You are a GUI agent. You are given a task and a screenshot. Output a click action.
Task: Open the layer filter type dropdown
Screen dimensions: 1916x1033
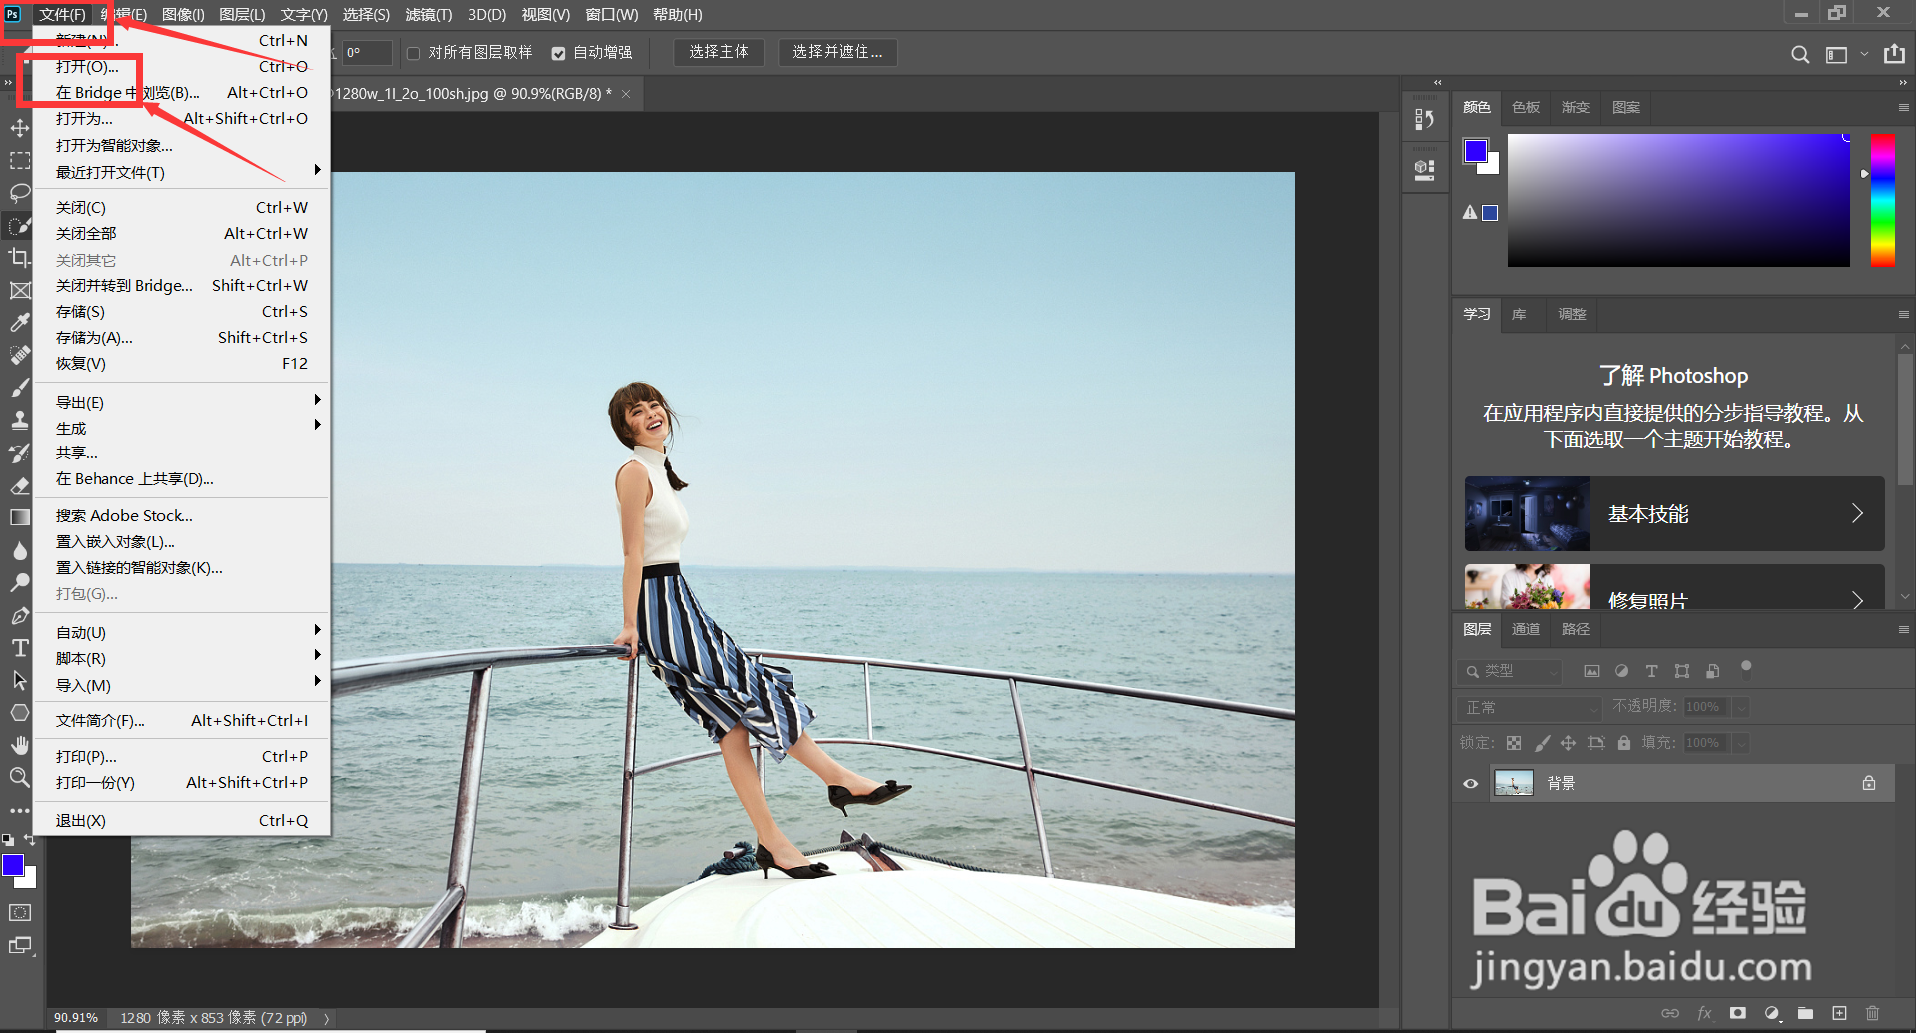1509,671
